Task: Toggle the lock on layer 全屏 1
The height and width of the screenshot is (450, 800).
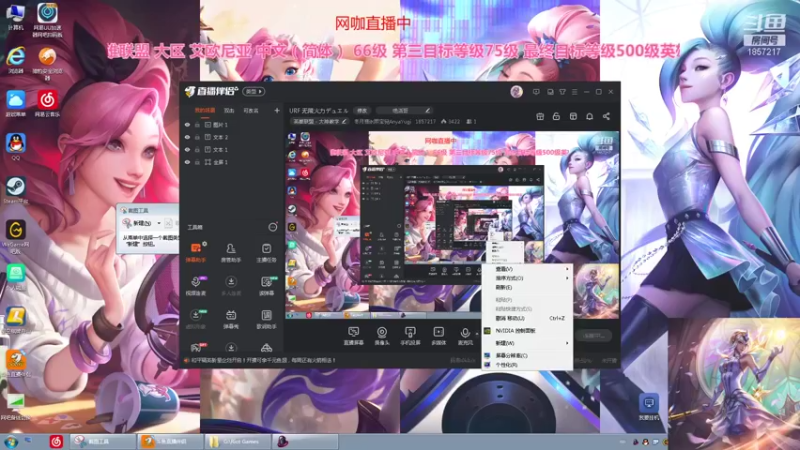Action: (x=197, y=162)
